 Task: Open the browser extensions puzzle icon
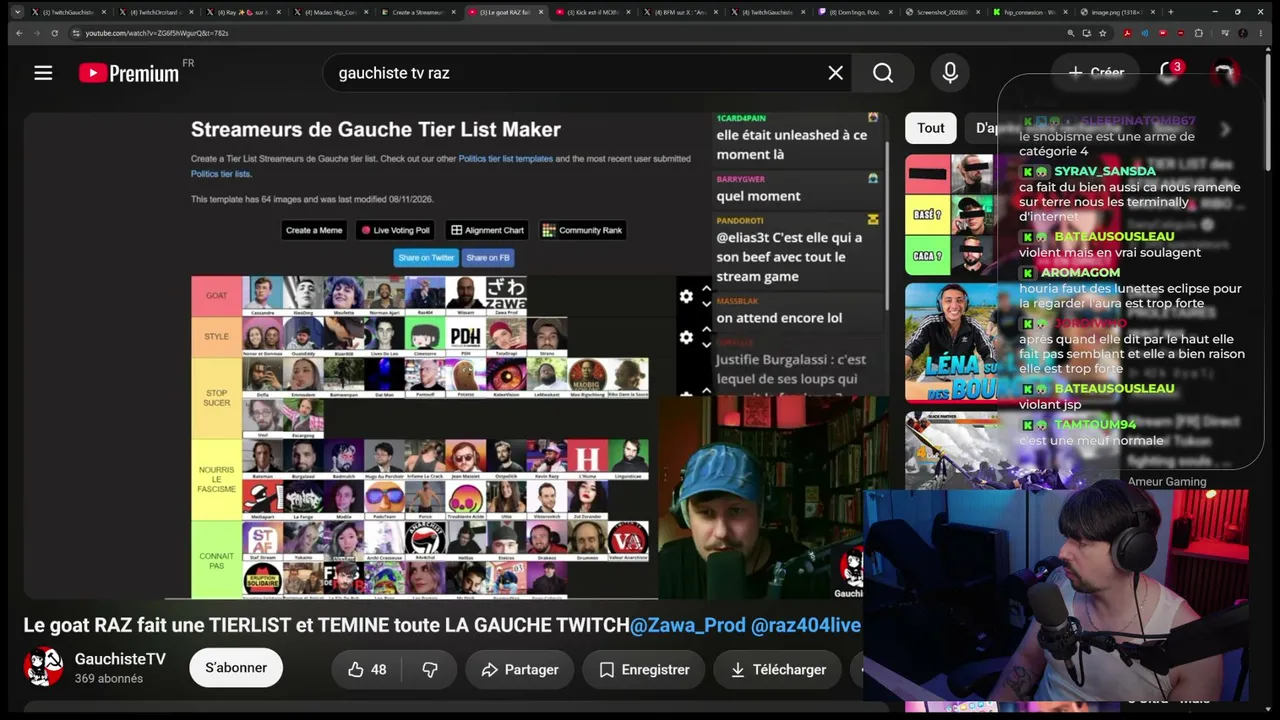[x=1199, y=33]
